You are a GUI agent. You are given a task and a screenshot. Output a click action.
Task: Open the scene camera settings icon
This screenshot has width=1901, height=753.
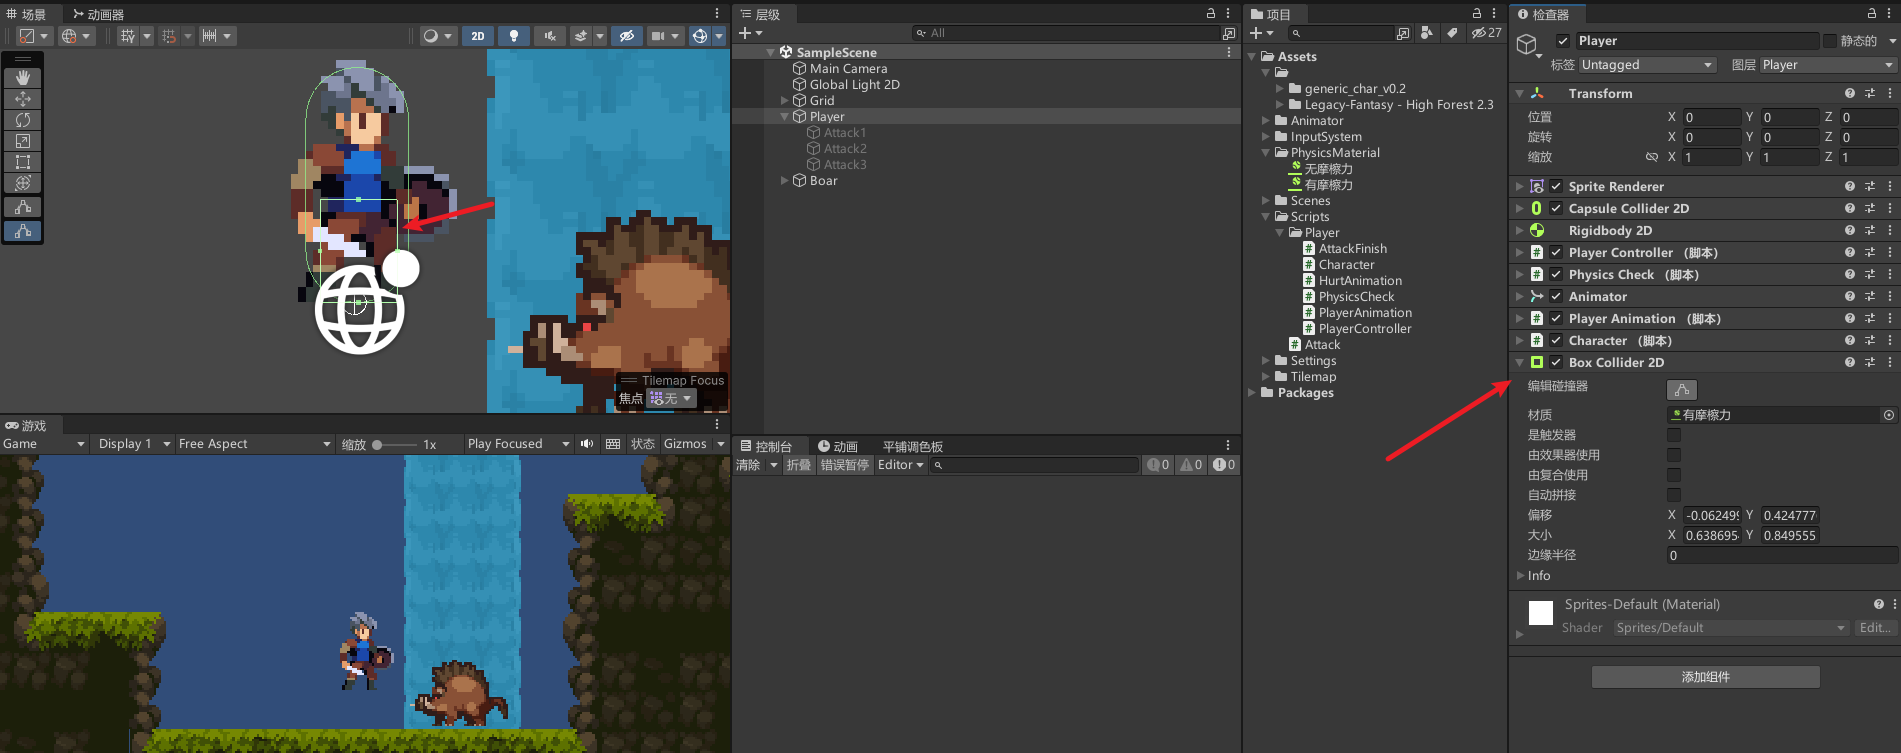click(658, 36)
